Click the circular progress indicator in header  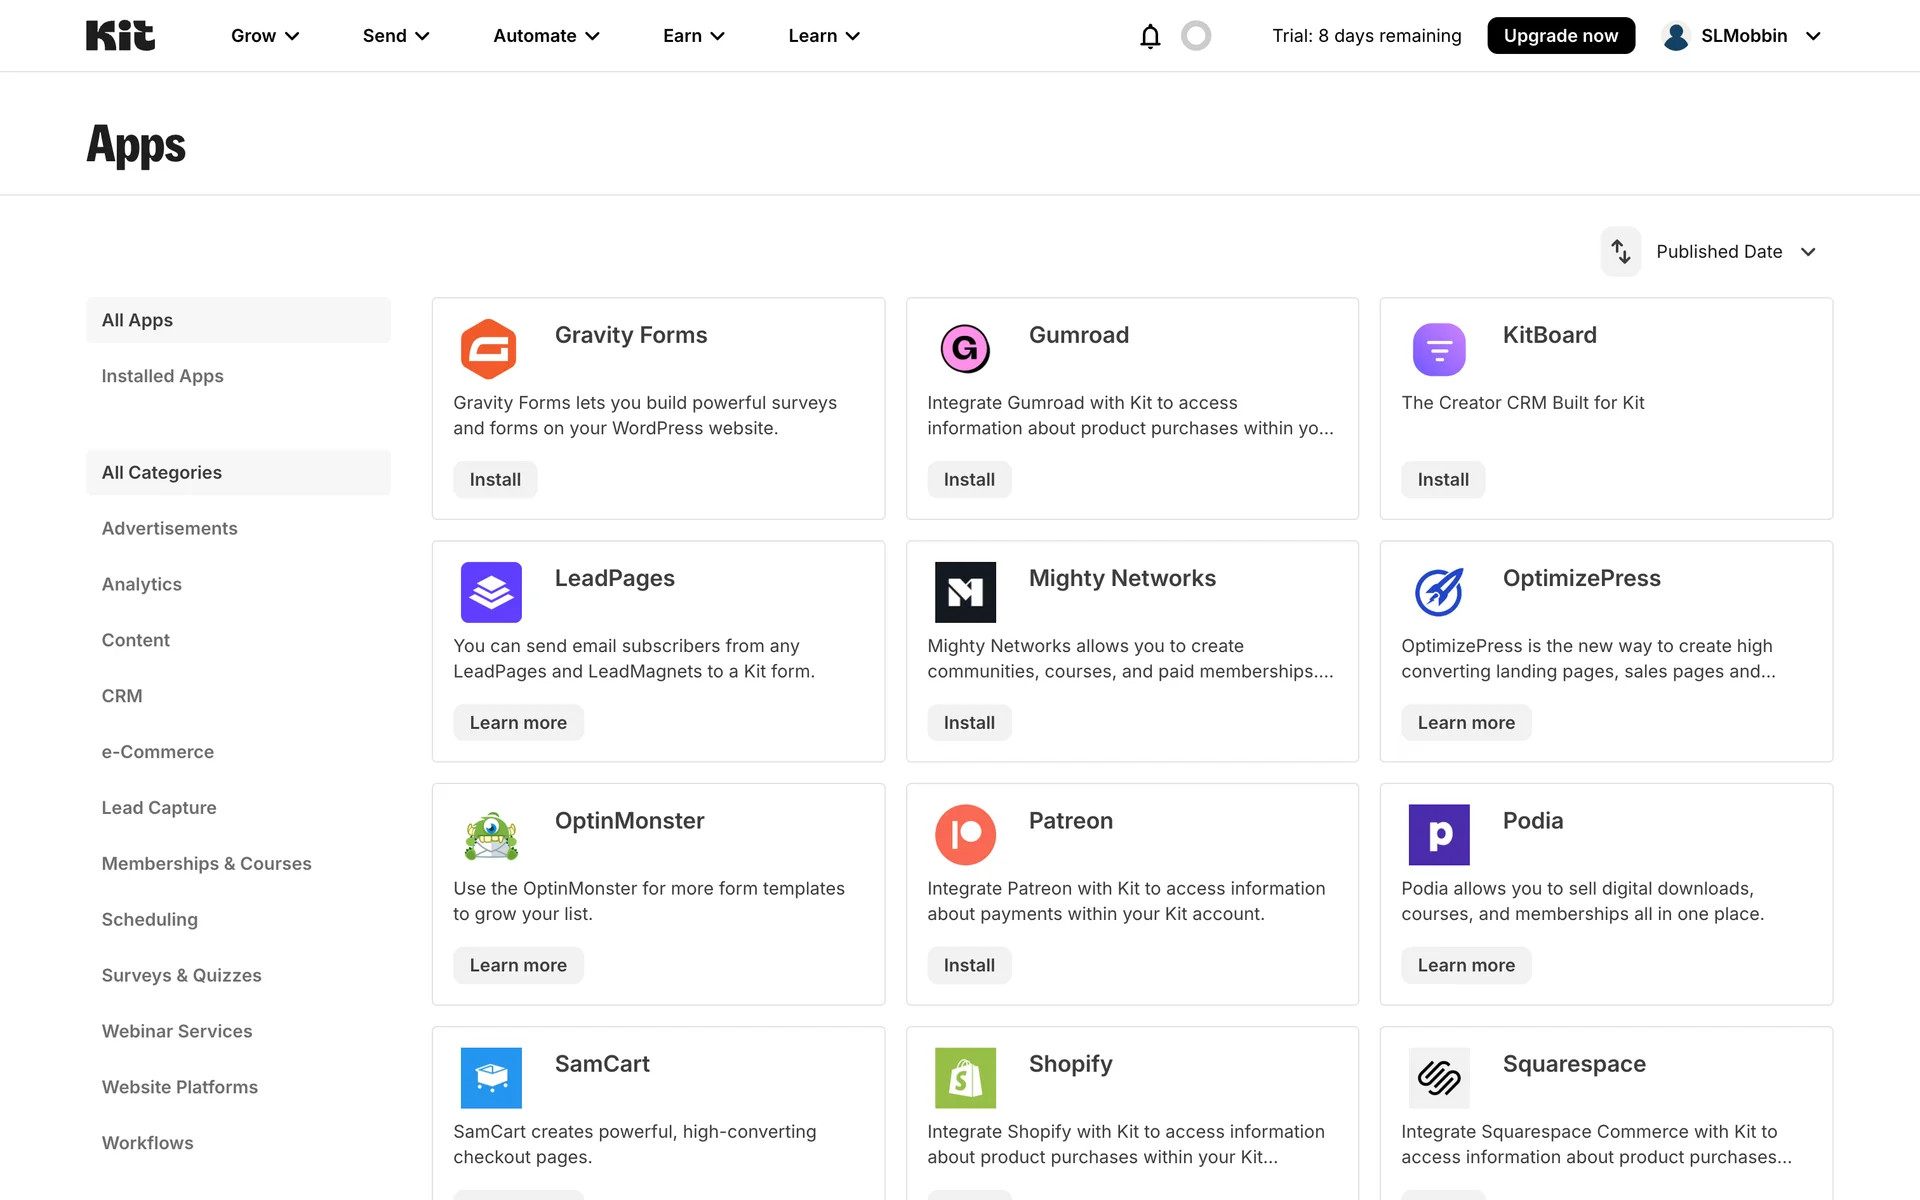coord(1195,36)
